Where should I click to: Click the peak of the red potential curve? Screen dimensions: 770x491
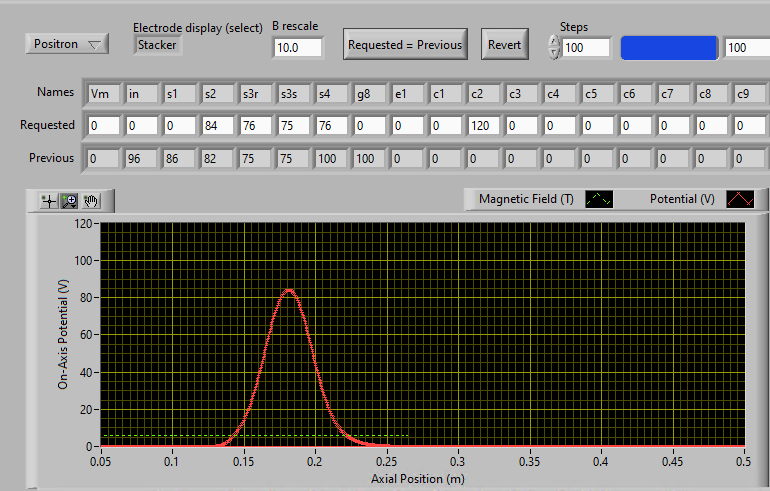pos(289,290)
